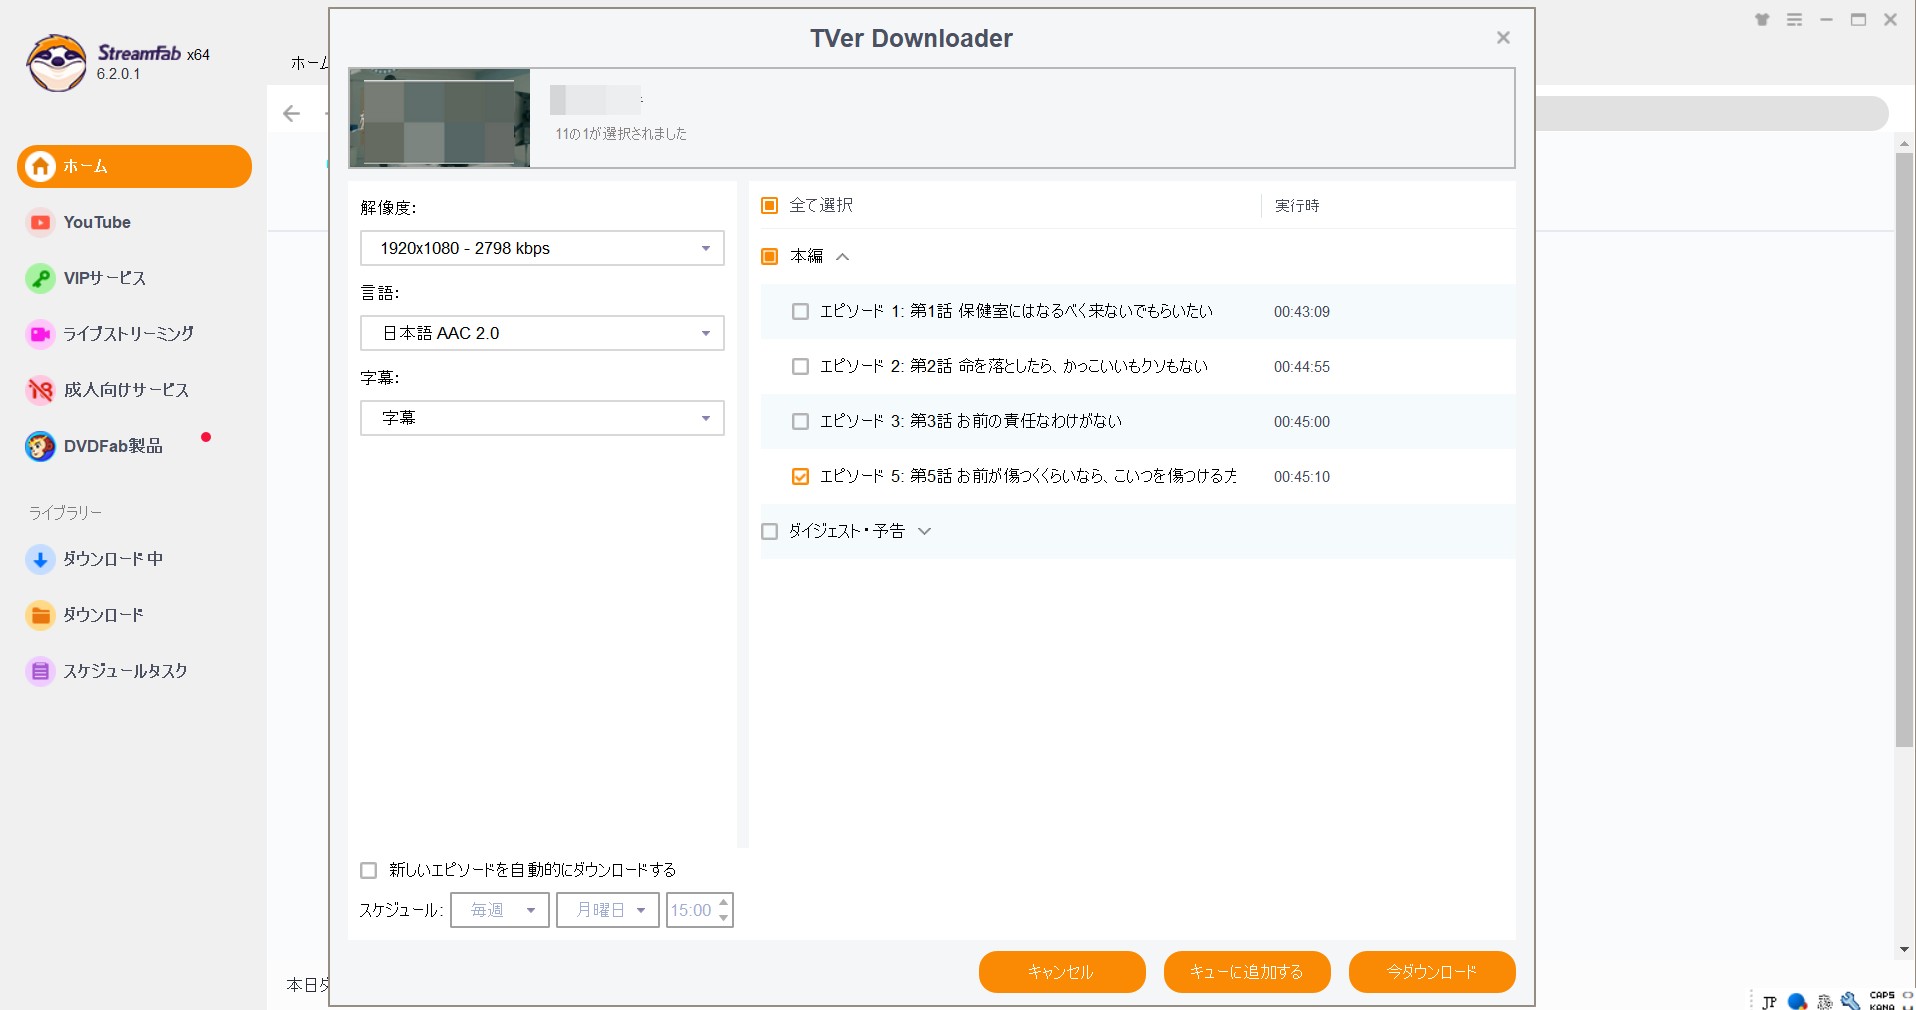Viewport: 1916px width, 1010px height.
Task: Click the blue IME mode icon
Action: (x=1797, y=1001)
